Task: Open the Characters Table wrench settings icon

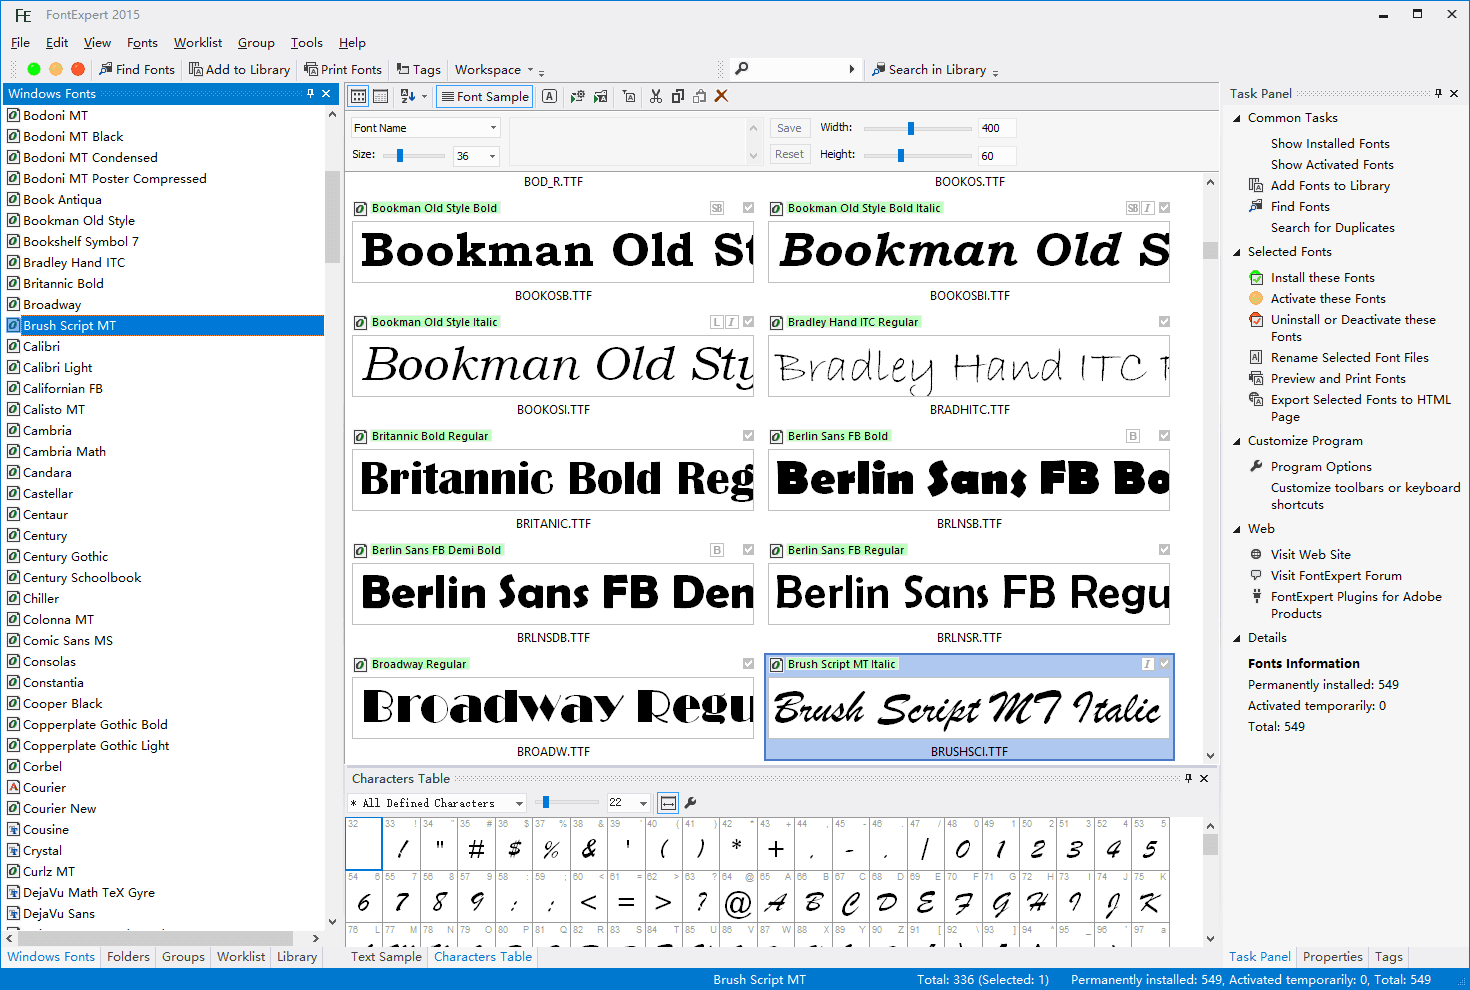Action: click(x=691, y=803)
